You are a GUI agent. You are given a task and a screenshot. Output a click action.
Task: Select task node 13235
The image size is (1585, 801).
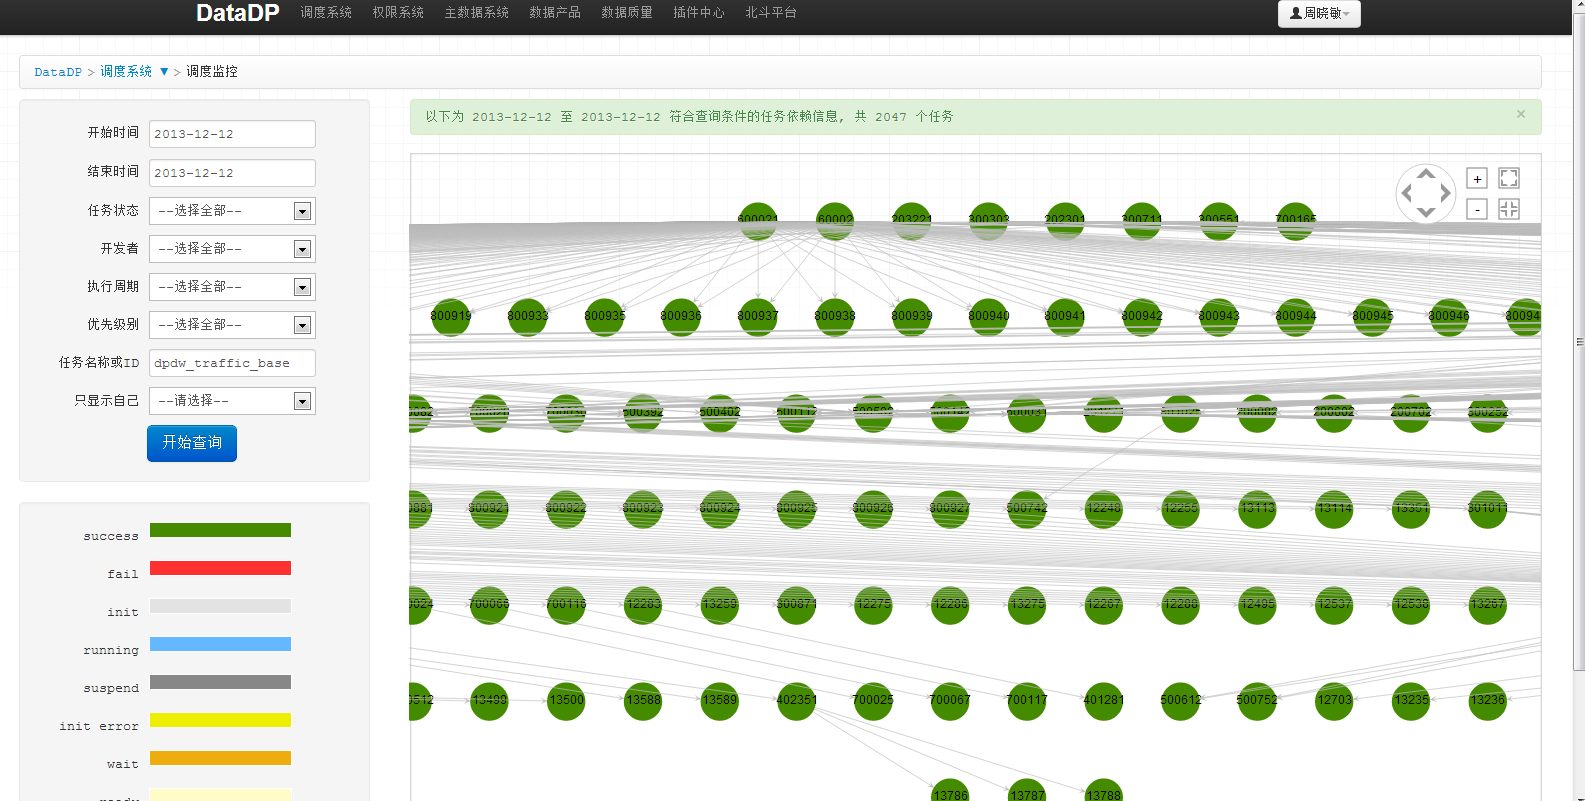[x=1411, y=700]
